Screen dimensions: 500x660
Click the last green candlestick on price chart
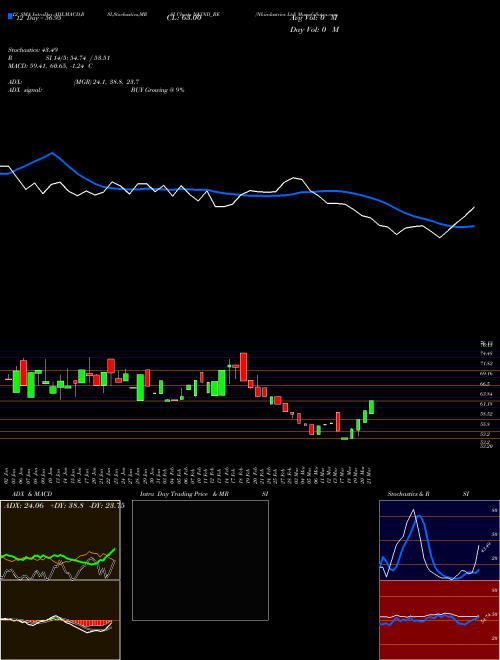372,407
